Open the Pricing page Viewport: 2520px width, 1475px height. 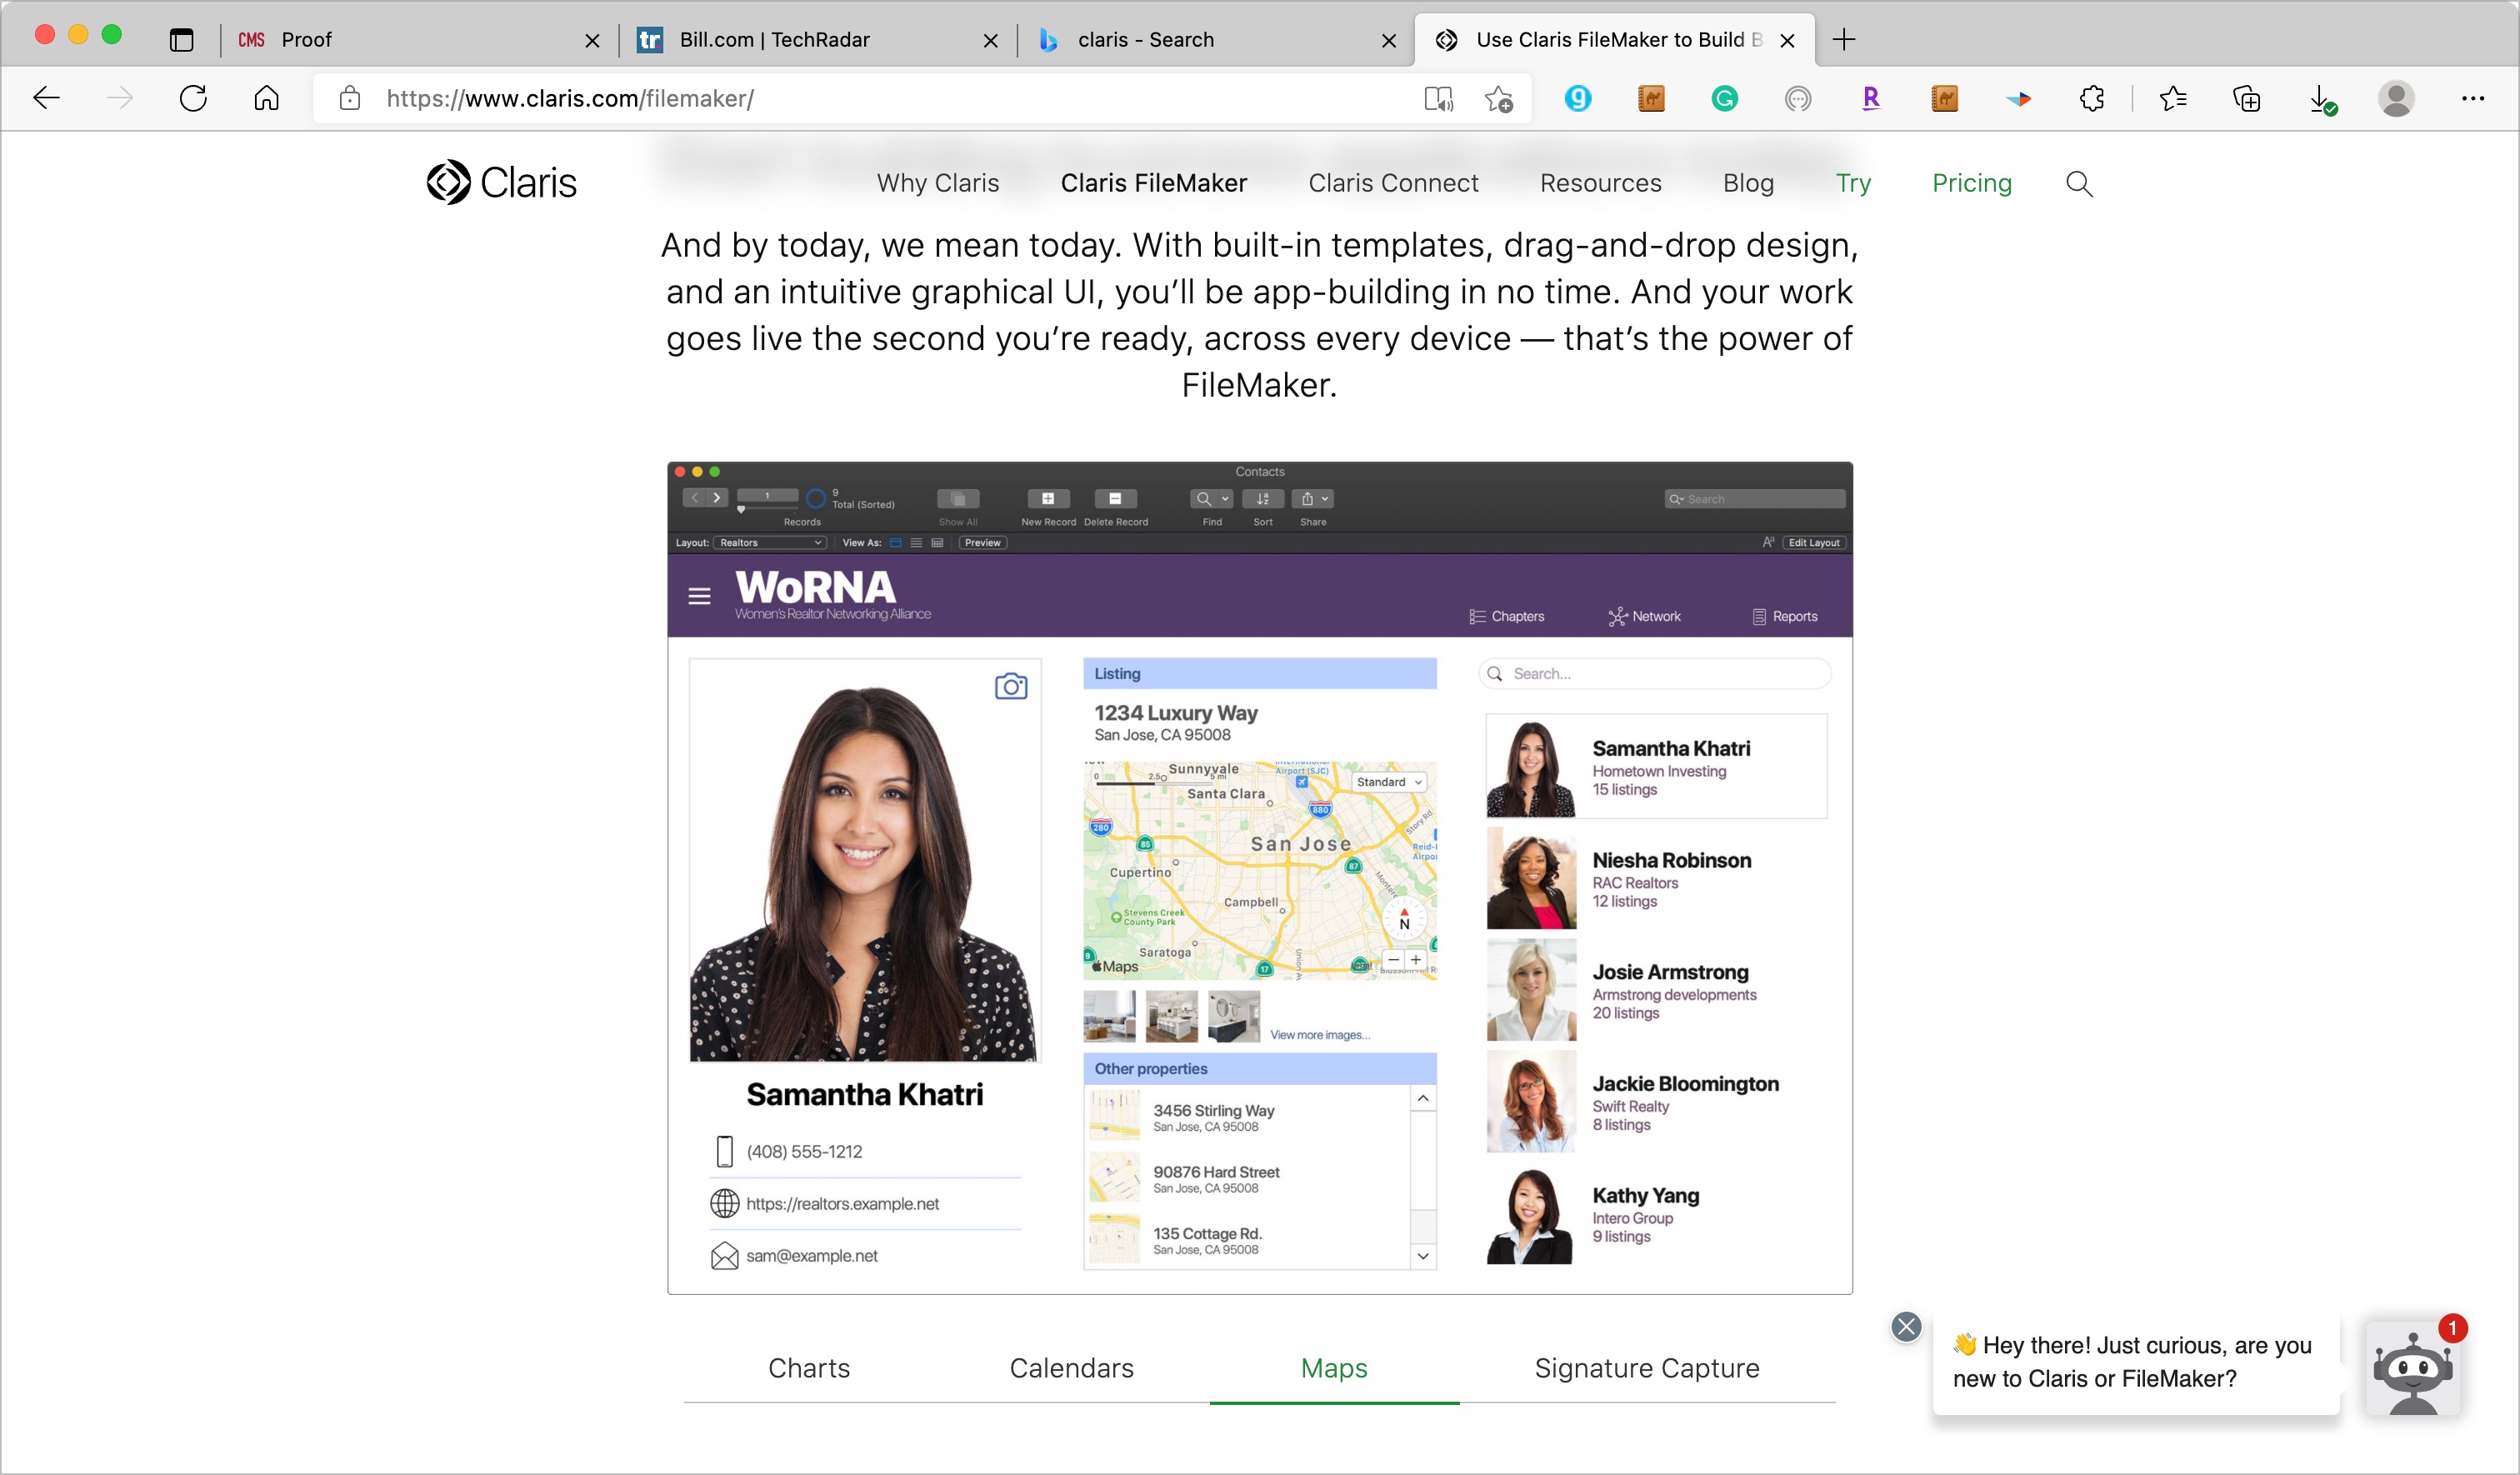coord(1971,183)
